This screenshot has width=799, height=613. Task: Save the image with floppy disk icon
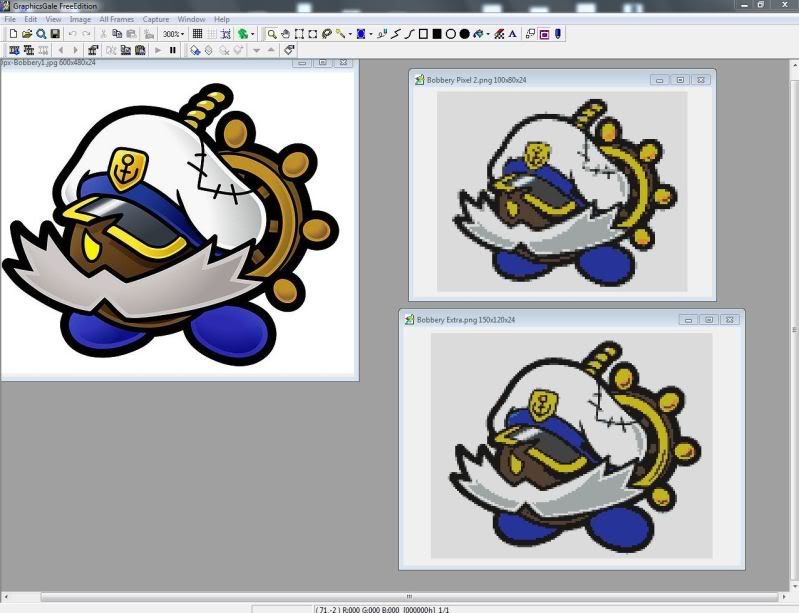pos(55,34)
